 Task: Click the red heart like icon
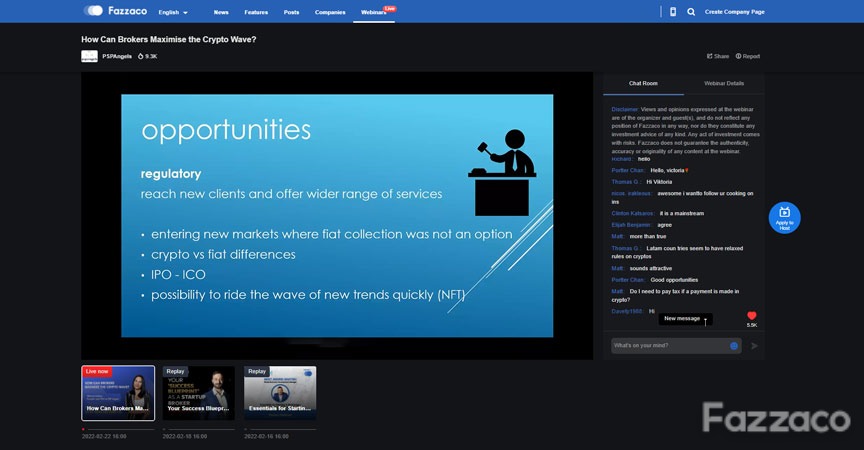752,315
